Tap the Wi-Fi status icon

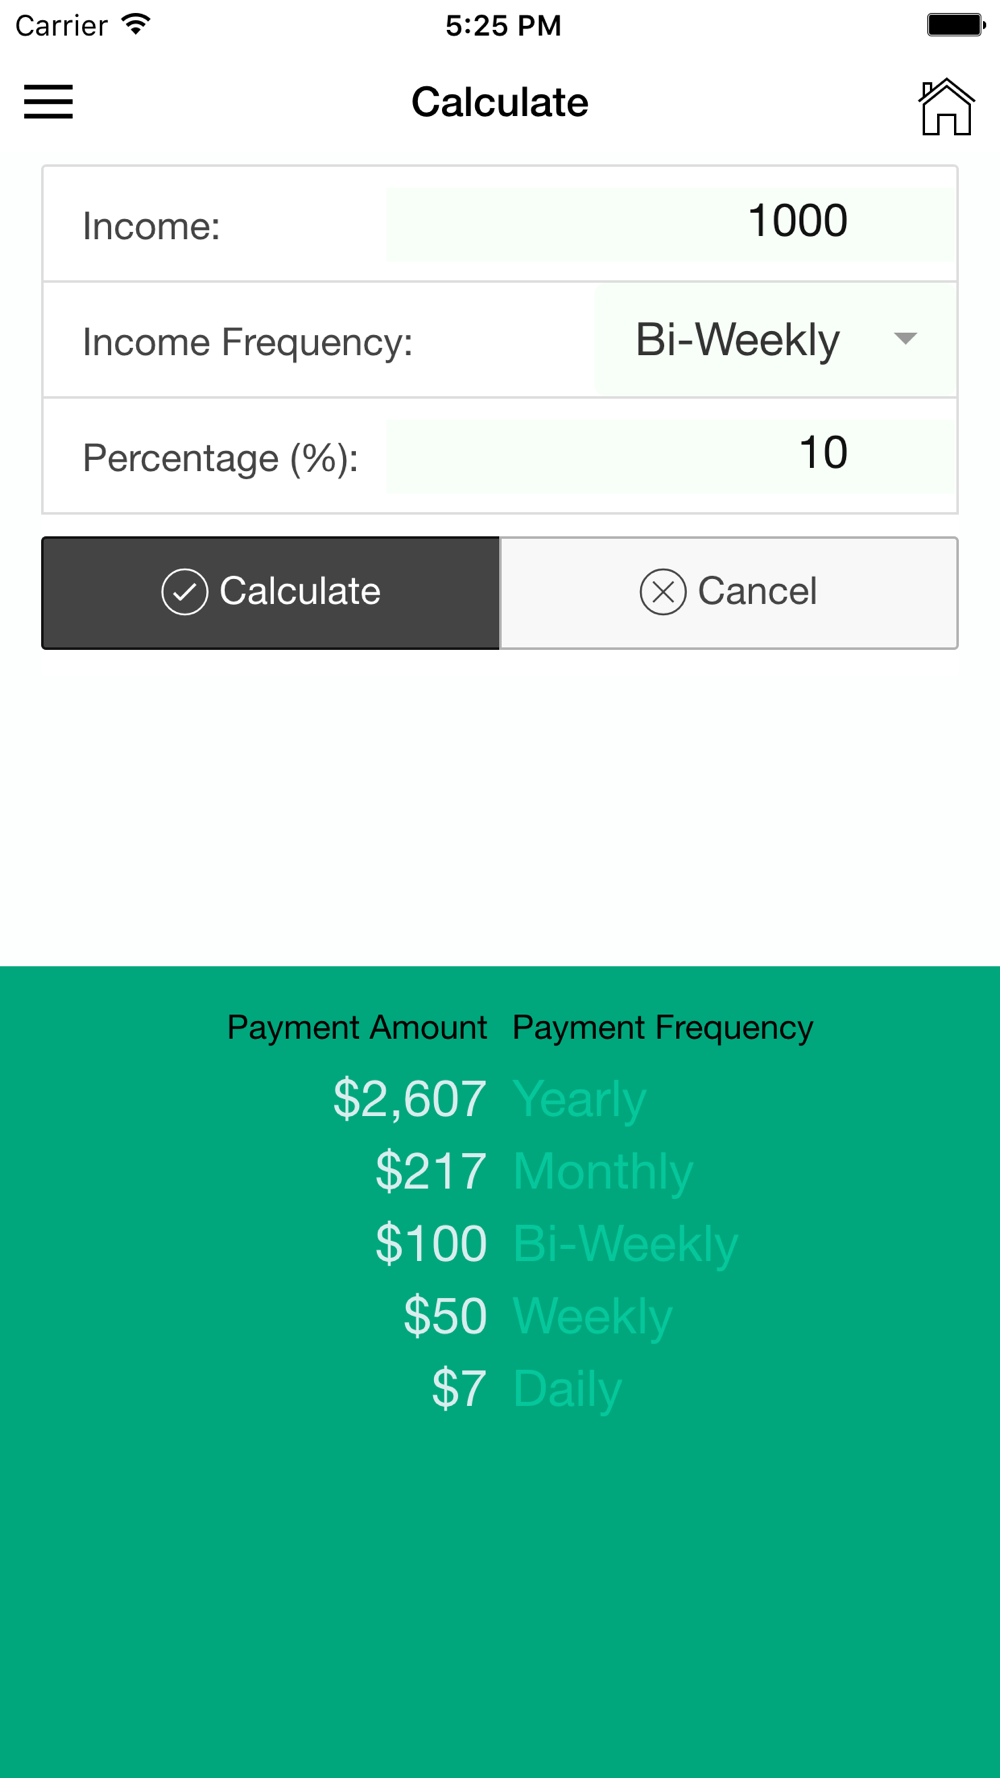[135, 24]
